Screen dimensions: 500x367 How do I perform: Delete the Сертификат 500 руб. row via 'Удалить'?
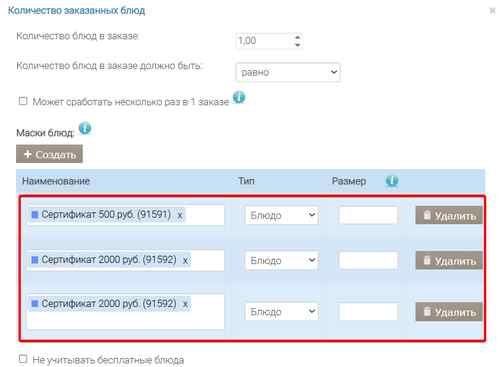pos(449,215)
